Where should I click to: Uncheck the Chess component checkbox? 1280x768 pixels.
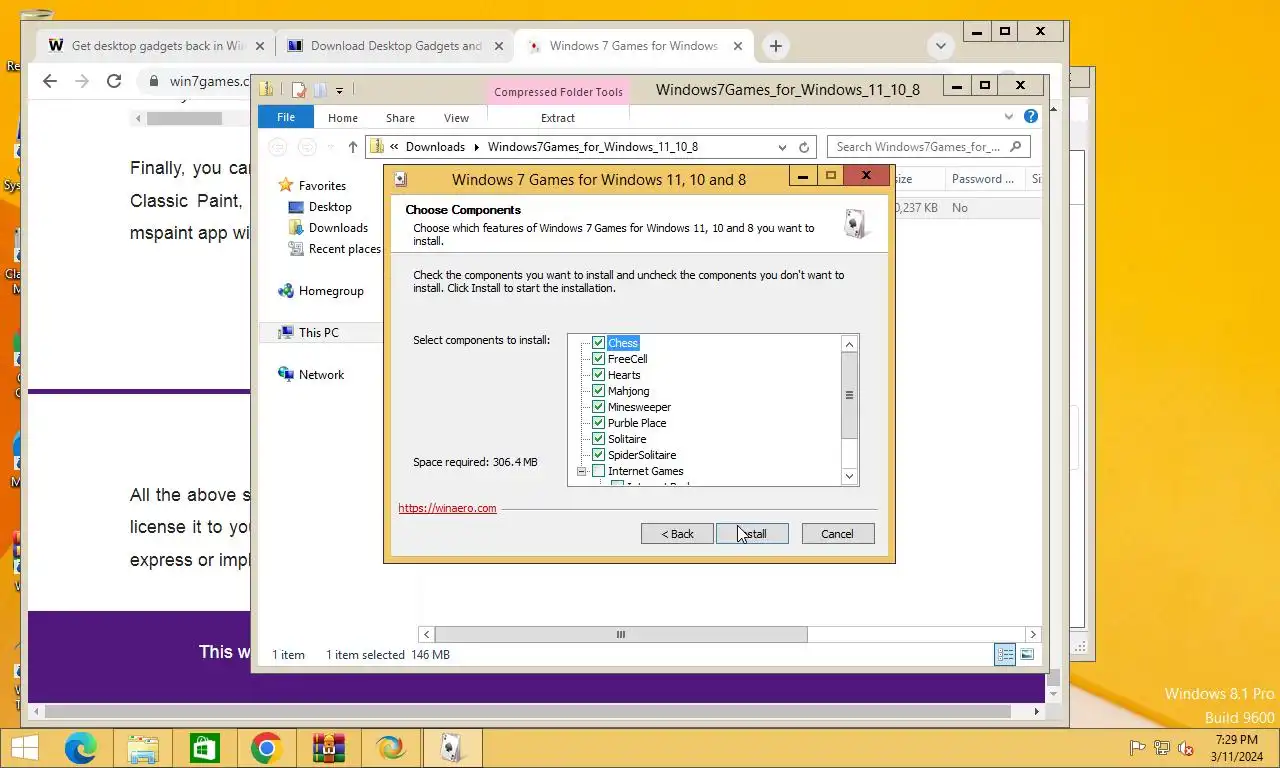pyautogui.click(x=599, y=343)
